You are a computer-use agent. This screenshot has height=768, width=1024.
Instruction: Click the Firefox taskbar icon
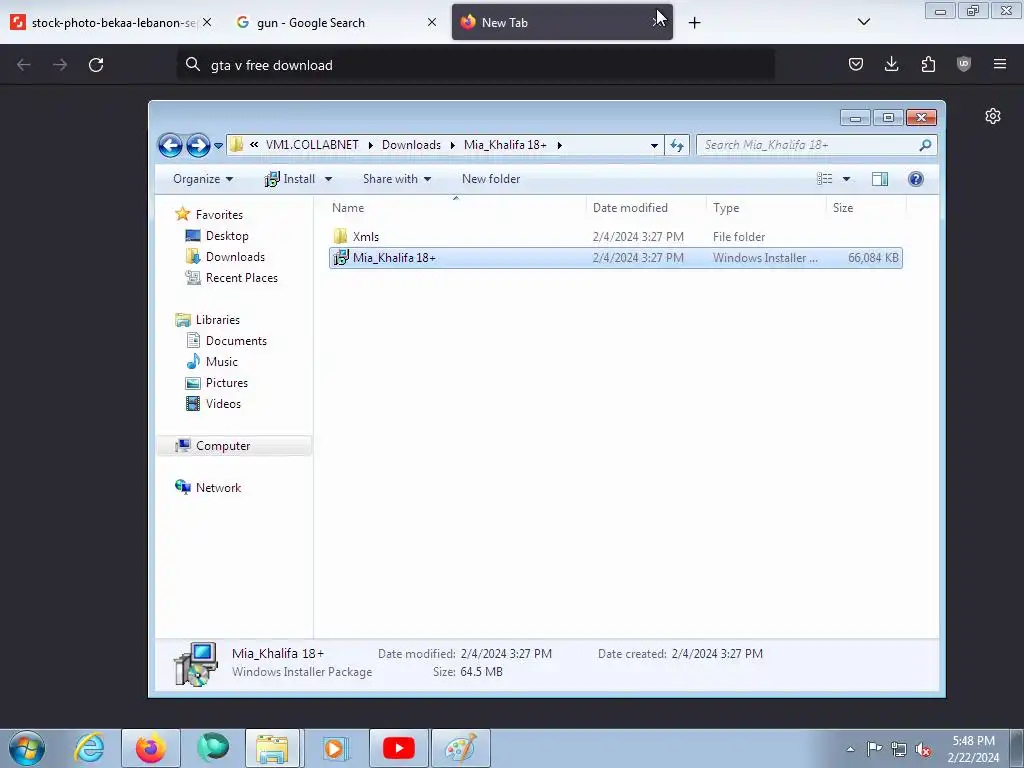[x=151, y=748]
